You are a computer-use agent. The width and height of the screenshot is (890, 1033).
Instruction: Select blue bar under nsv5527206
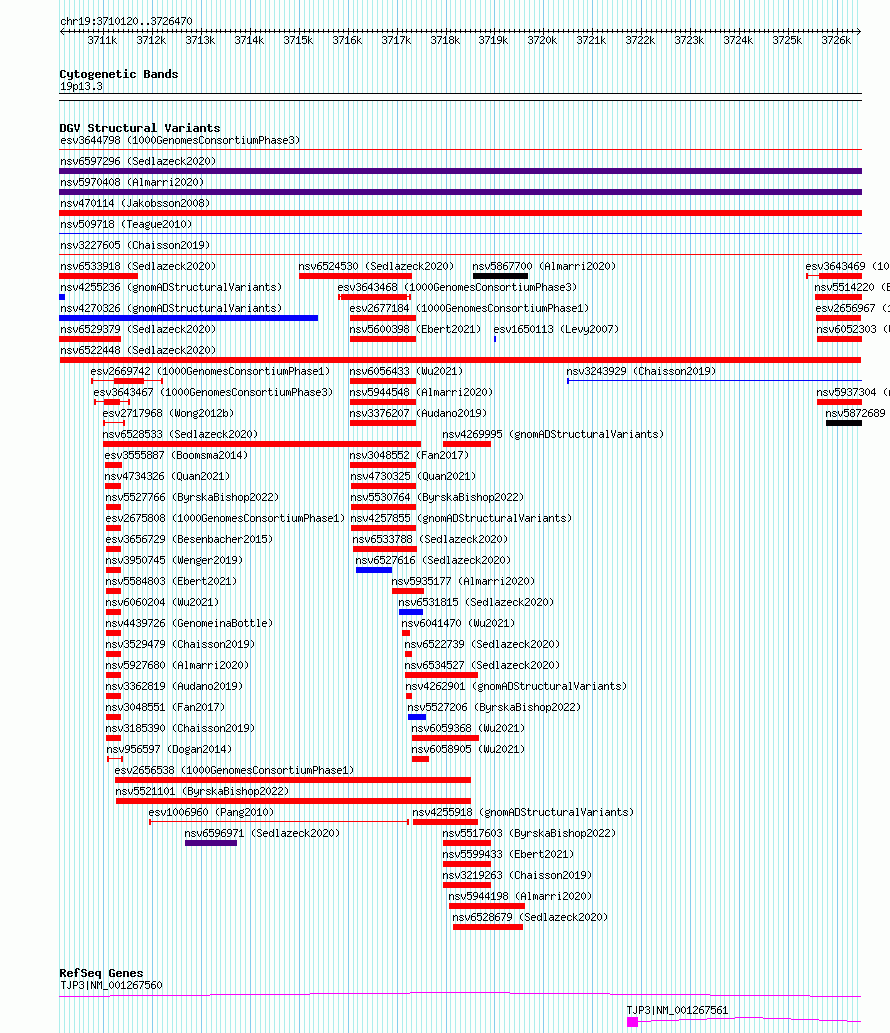(x=416, y=717)
